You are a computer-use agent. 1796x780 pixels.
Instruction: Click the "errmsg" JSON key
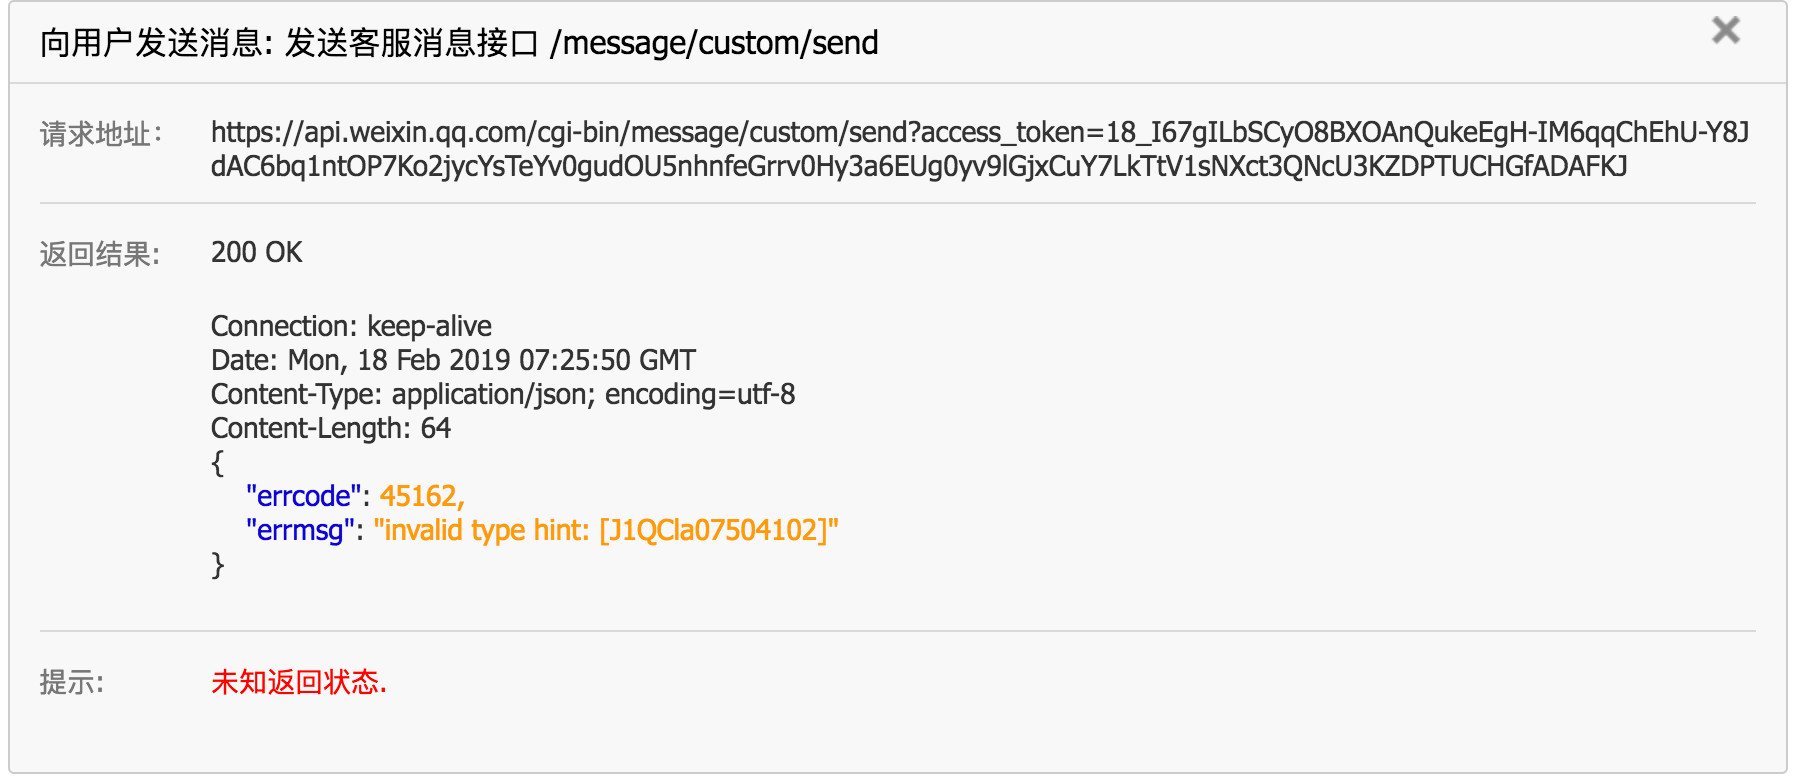(x=300, y=530)
